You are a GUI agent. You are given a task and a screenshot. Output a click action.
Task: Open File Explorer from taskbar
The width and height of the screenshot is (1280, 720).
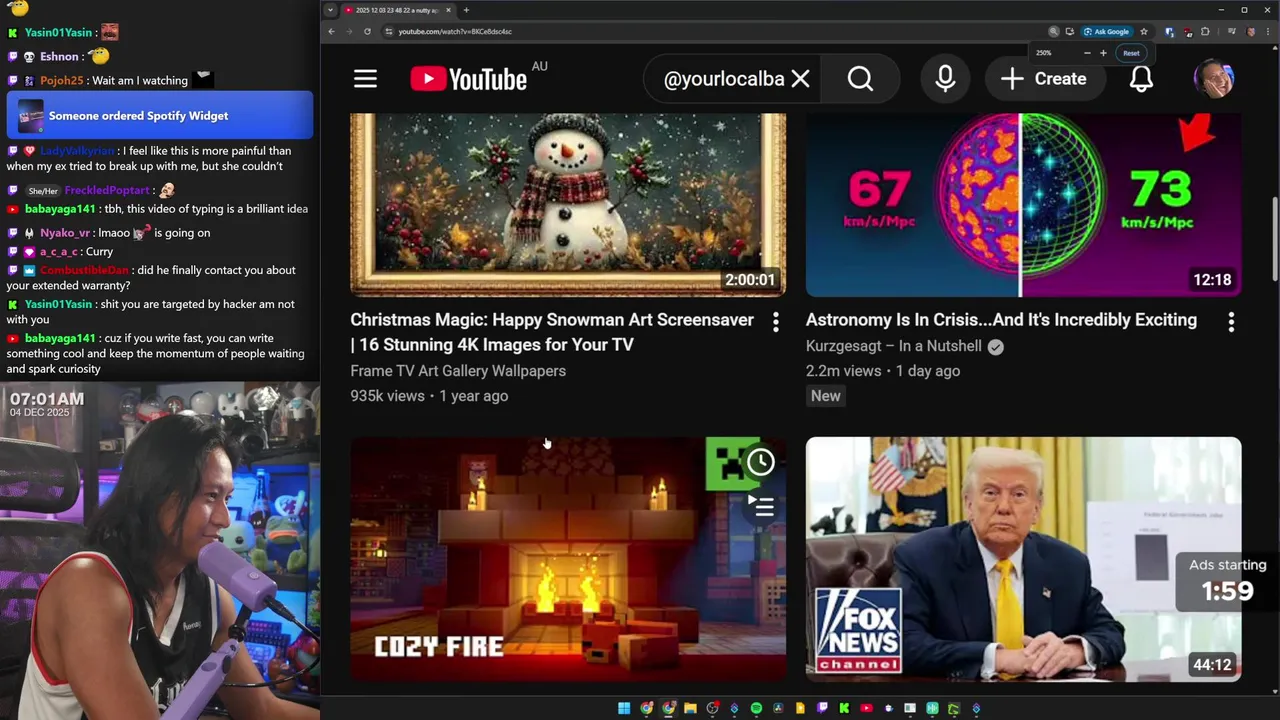click(690, 708)
